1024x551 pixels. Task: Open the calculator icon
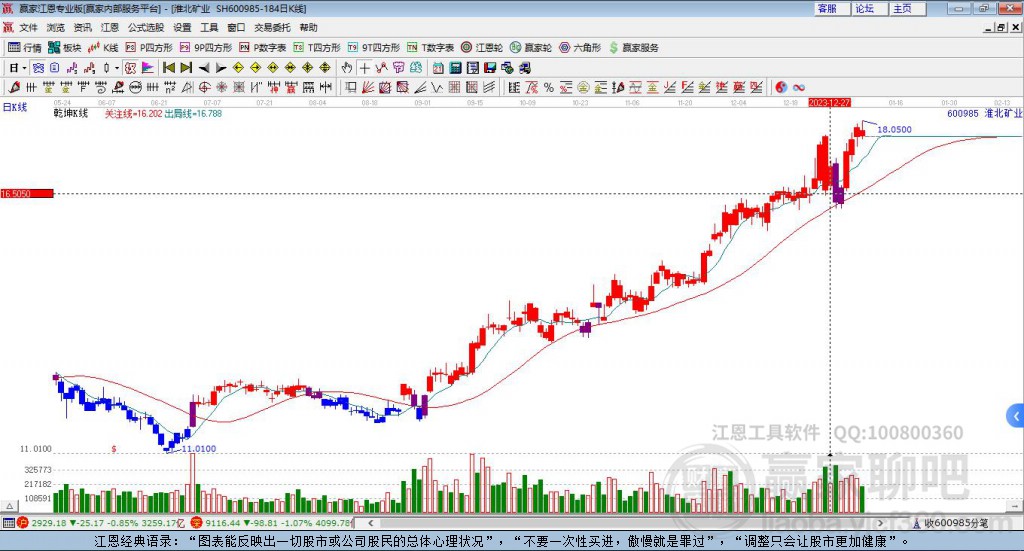point(456,67)
